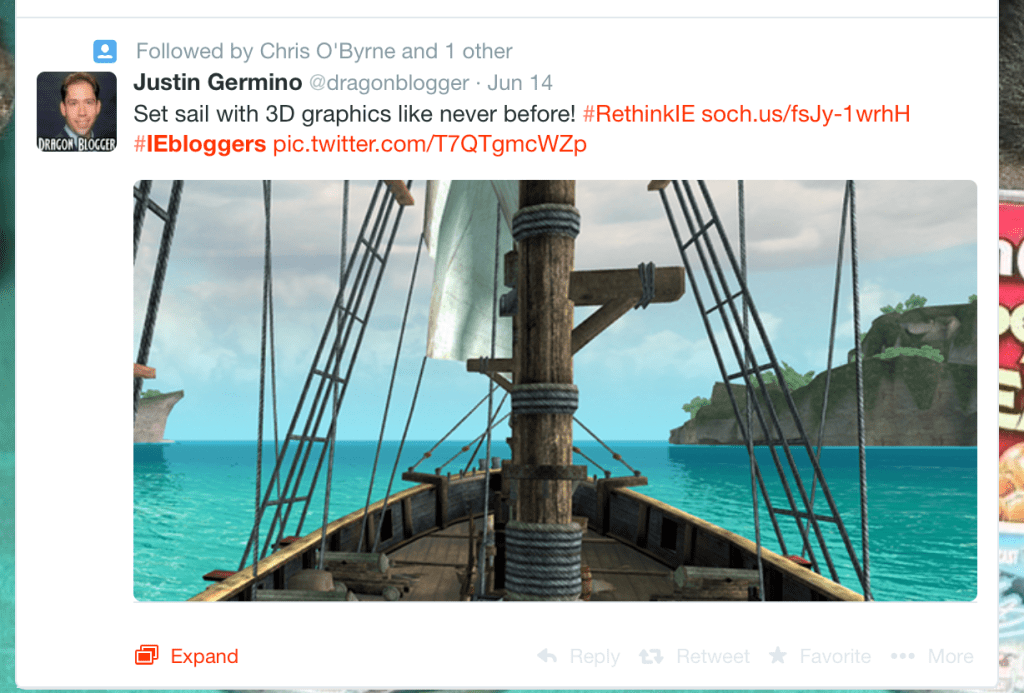This screenshot has width=1024, height=693.
Task: Click the Reply arrow icon
Action: coord(547,656)
